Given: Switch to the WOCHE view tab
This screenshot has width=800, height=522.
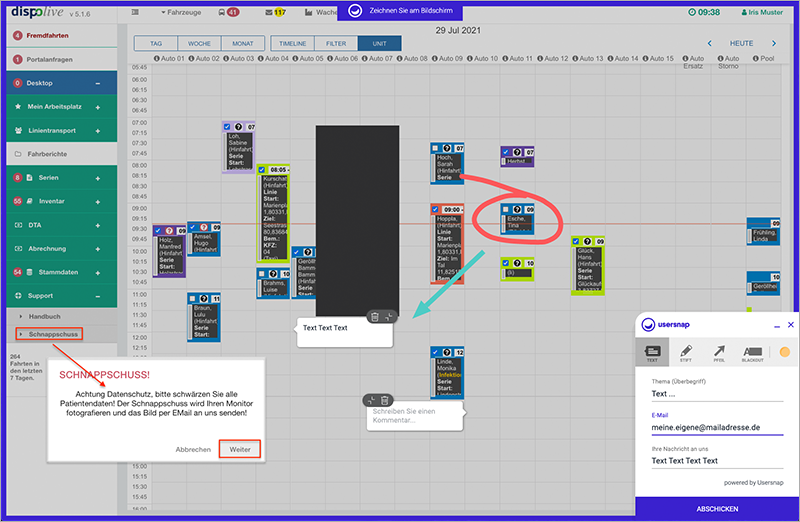Looking at the screenshot, I should pyautogui.click(x=200, y=44).
